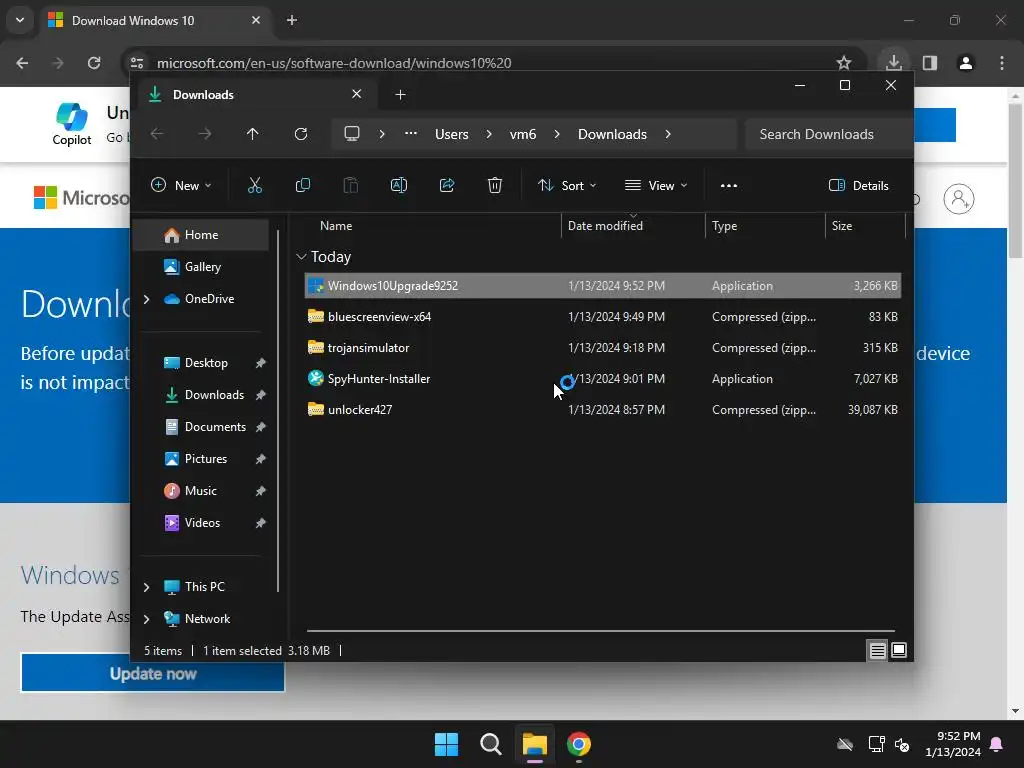Viewport: 1024px width, 768px height.
Task: Open notifications bell in system tray
Action: coord(997,744)
